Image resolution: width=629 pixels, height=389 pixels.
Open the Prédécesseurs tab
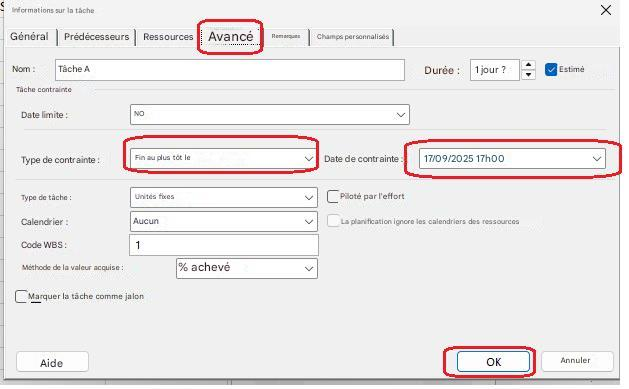96,36
